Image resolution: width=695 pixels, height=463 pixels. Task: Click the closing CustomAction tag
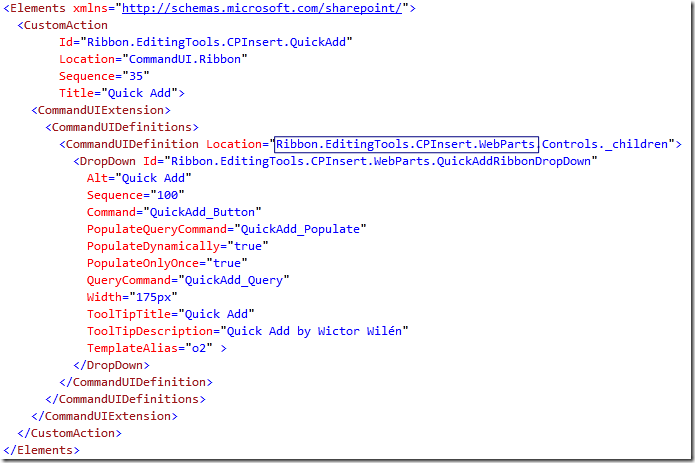pos(69,433)
